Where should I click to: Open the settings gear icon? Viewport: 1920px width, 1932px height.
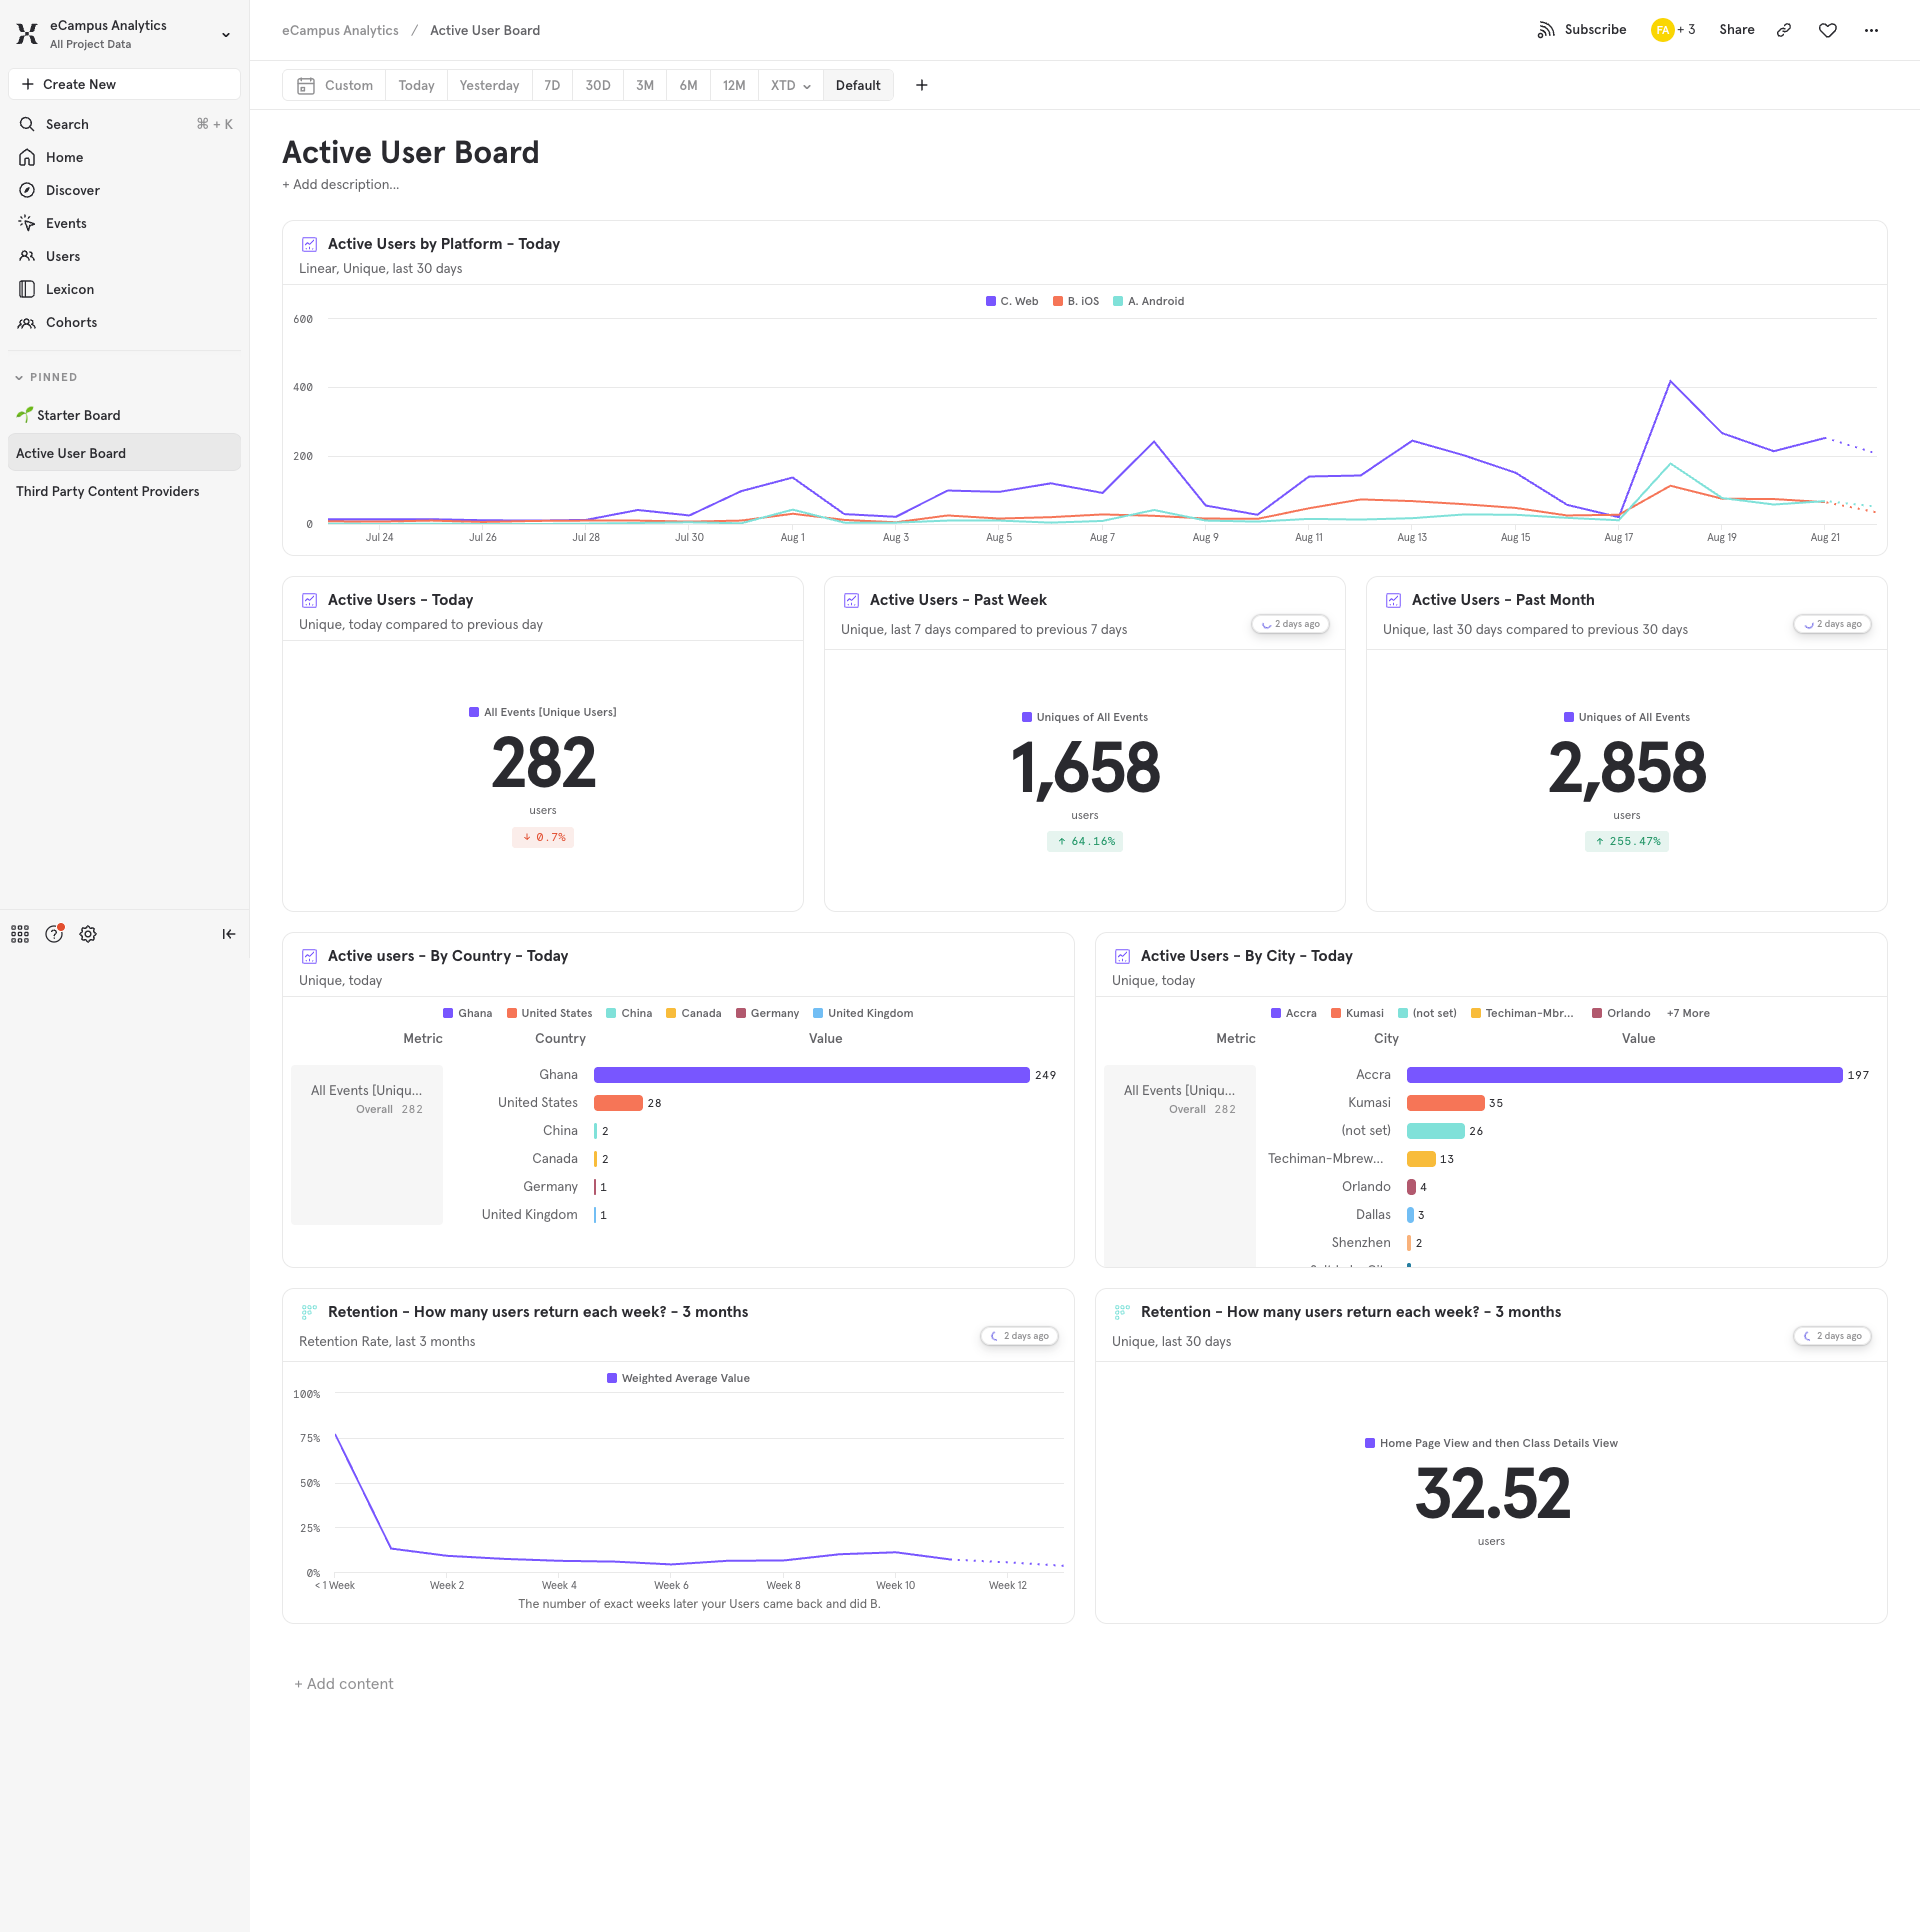point(88,934)
